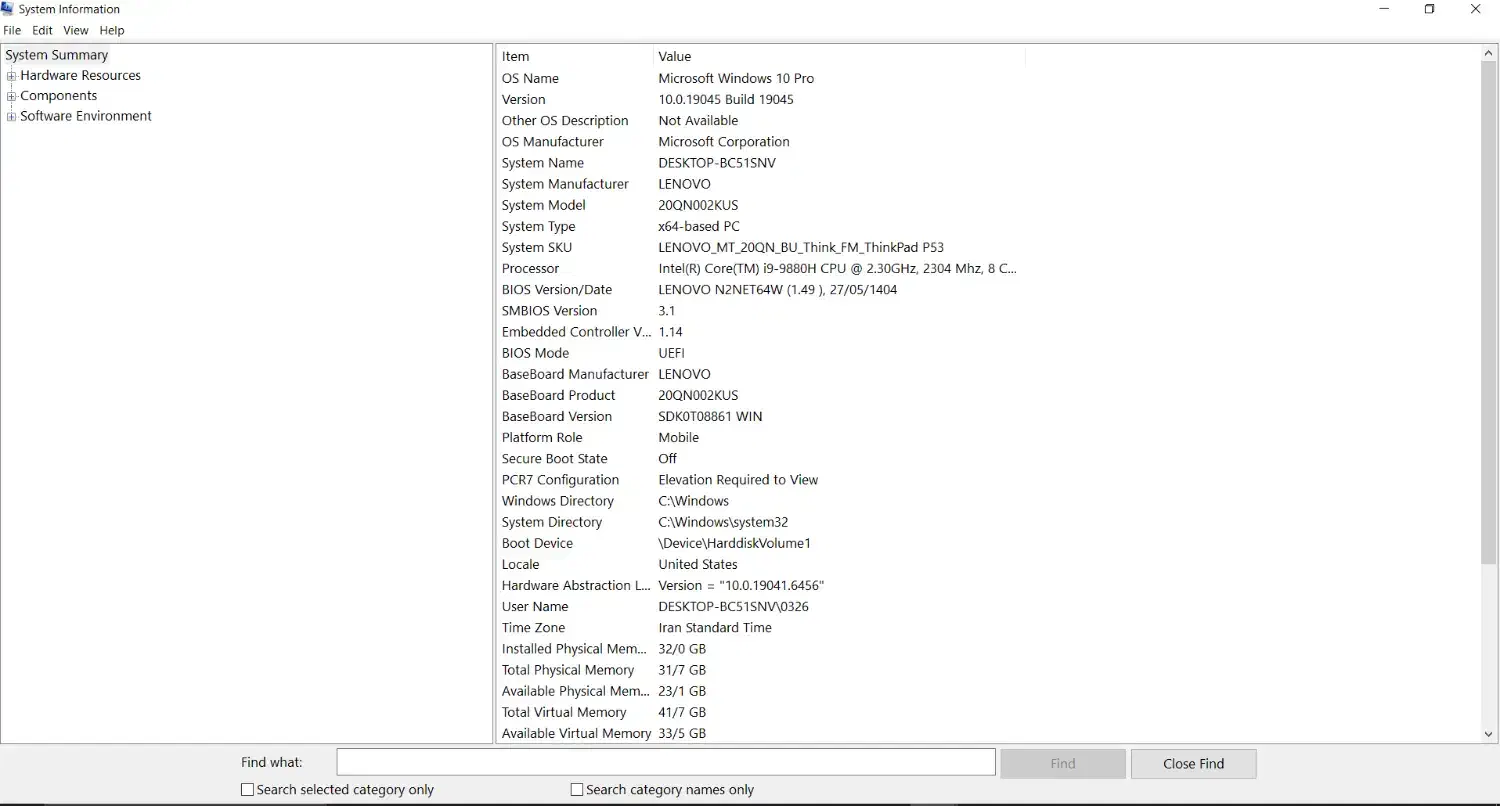Select Software Environment label in tree

coord(86,116)
